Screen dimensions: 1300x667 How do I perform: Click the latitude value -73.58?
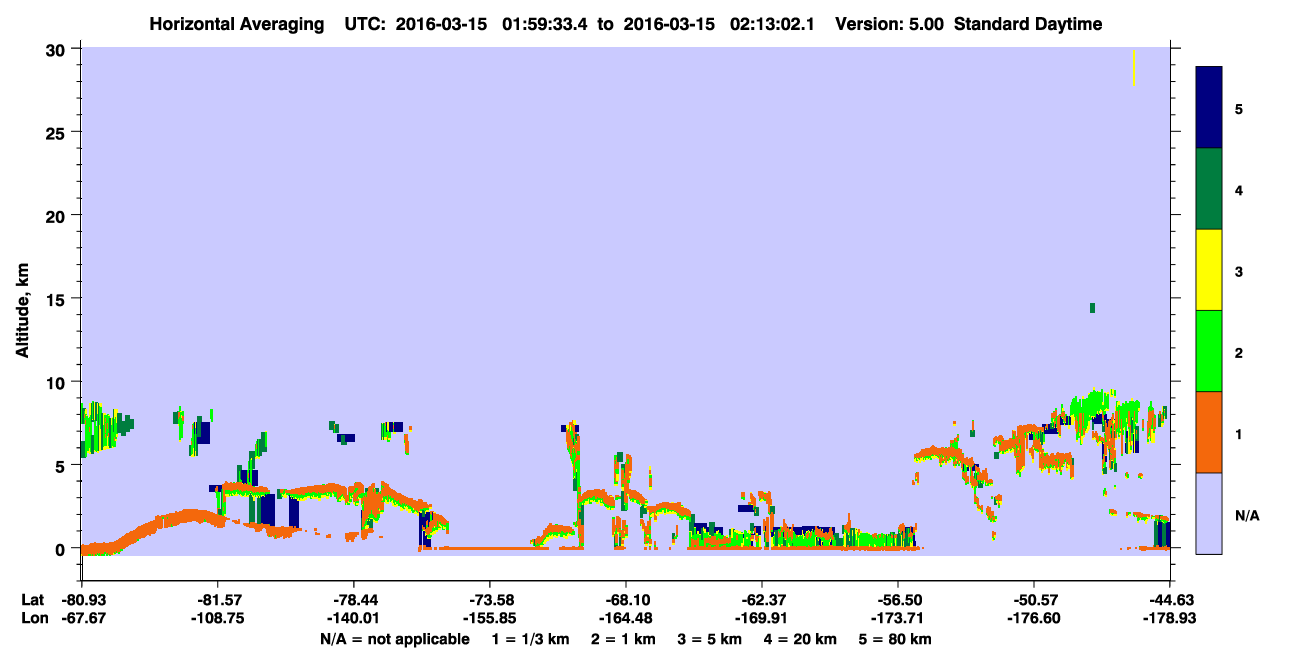490,599
